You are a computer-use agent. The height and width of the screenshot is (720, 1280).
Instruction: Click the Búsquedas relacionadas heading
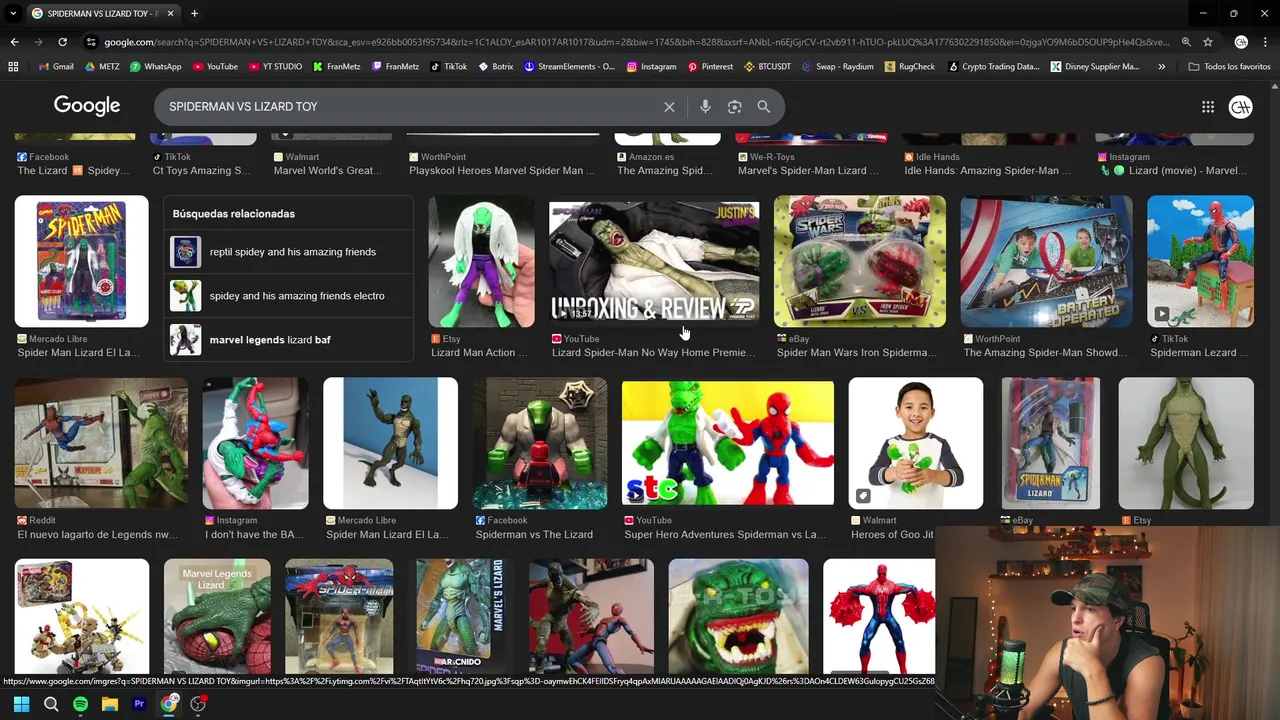(x=233, y=214)
